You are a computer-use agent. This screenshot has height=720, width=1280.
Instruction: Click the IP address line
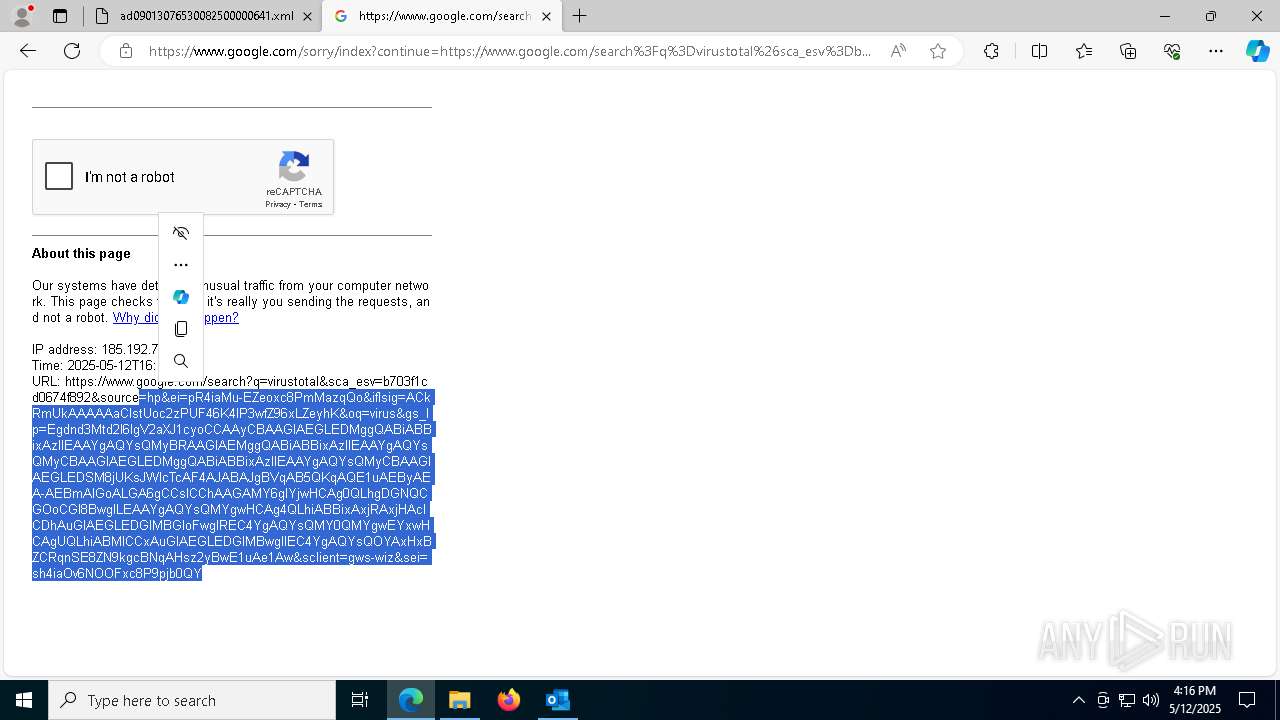click(x=96, y=350)
